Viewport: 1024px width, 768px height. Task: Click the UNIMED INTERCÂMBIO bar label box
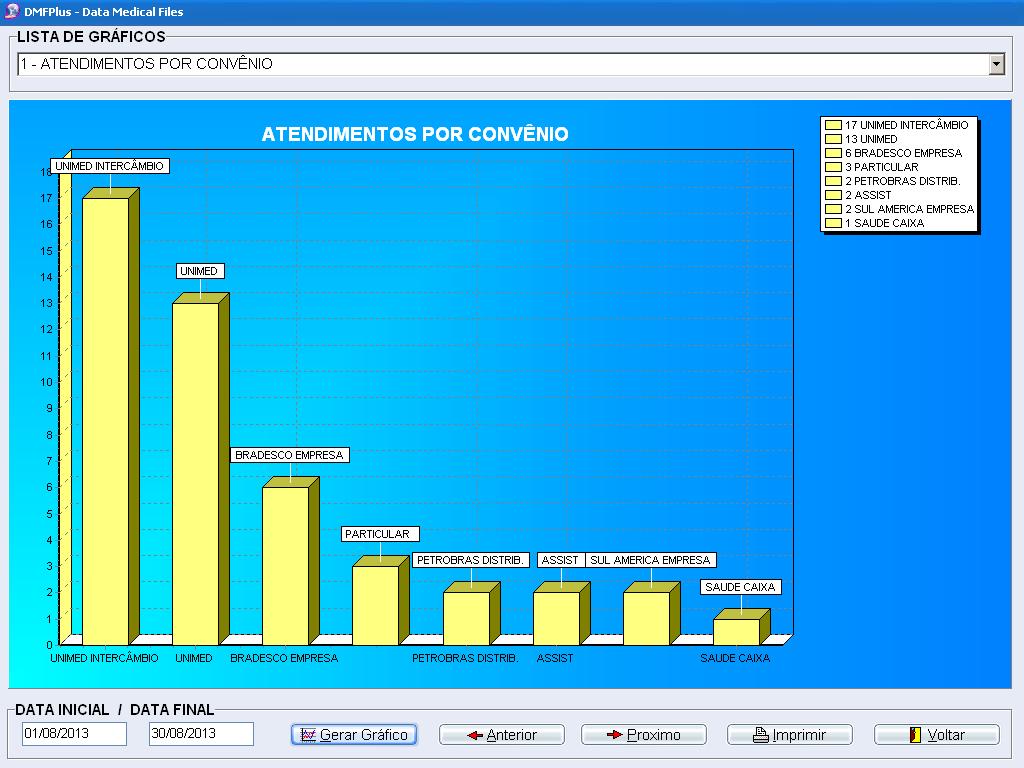[110, 166]
